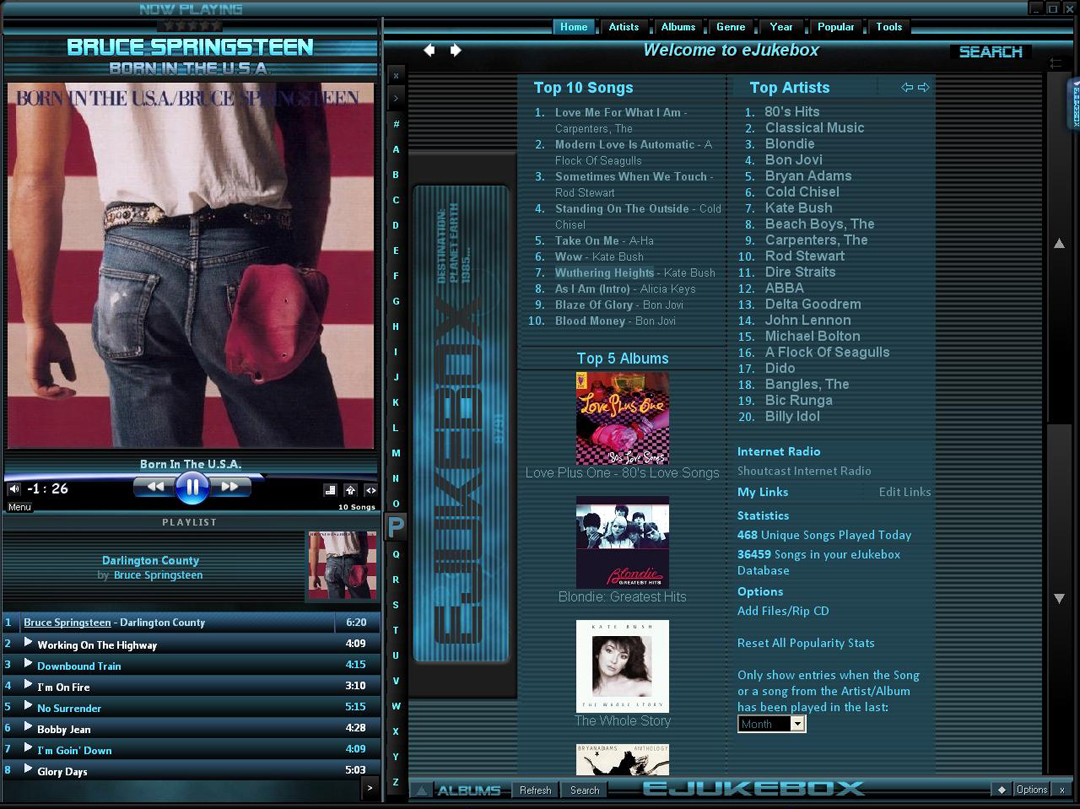Screen dimensions: 1080x809
Task: Select Bruce Springsteen - Darlington County playlist row
Action: (x=191, y=622)
